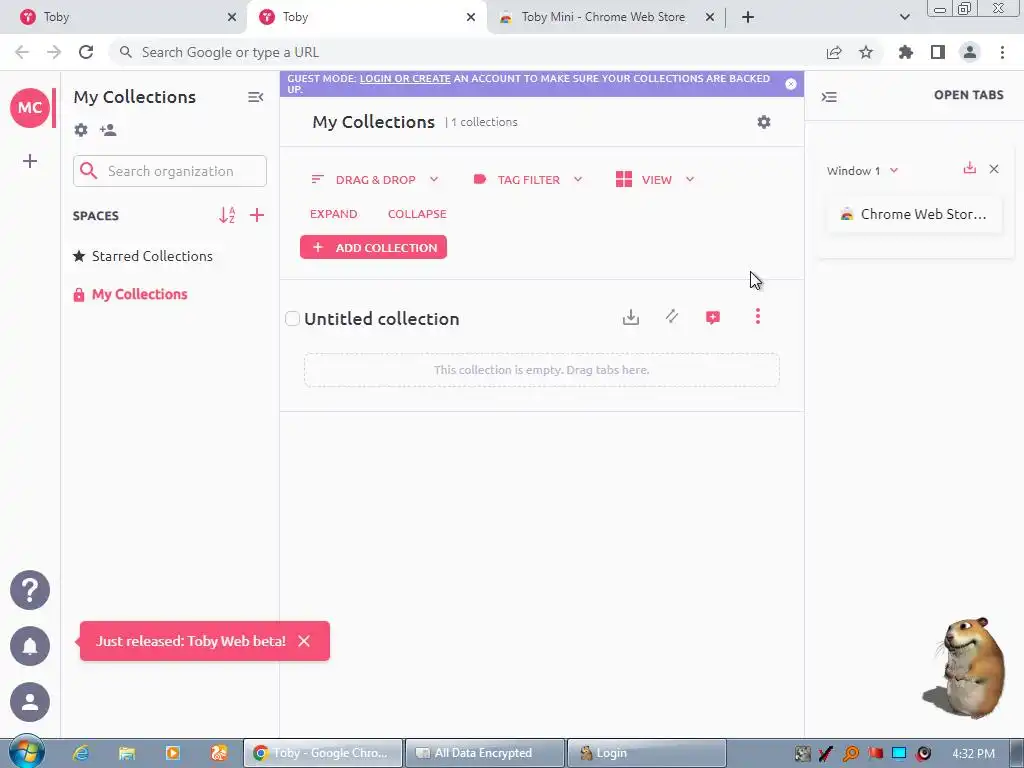This screenshot has height=768, width=1024.
Task: Switch to Toby Mini Chrome Web Store tab
Action: pos(607,17)
